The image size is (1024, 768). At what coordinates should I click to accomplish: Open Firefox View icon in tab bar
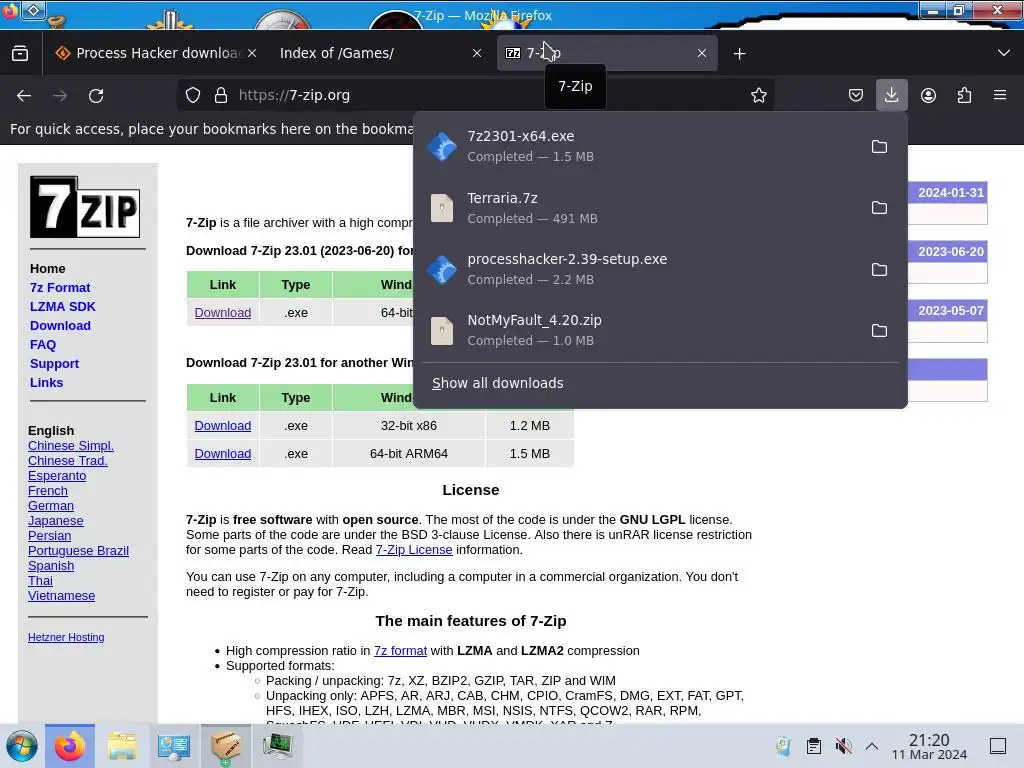pos(20,53)
